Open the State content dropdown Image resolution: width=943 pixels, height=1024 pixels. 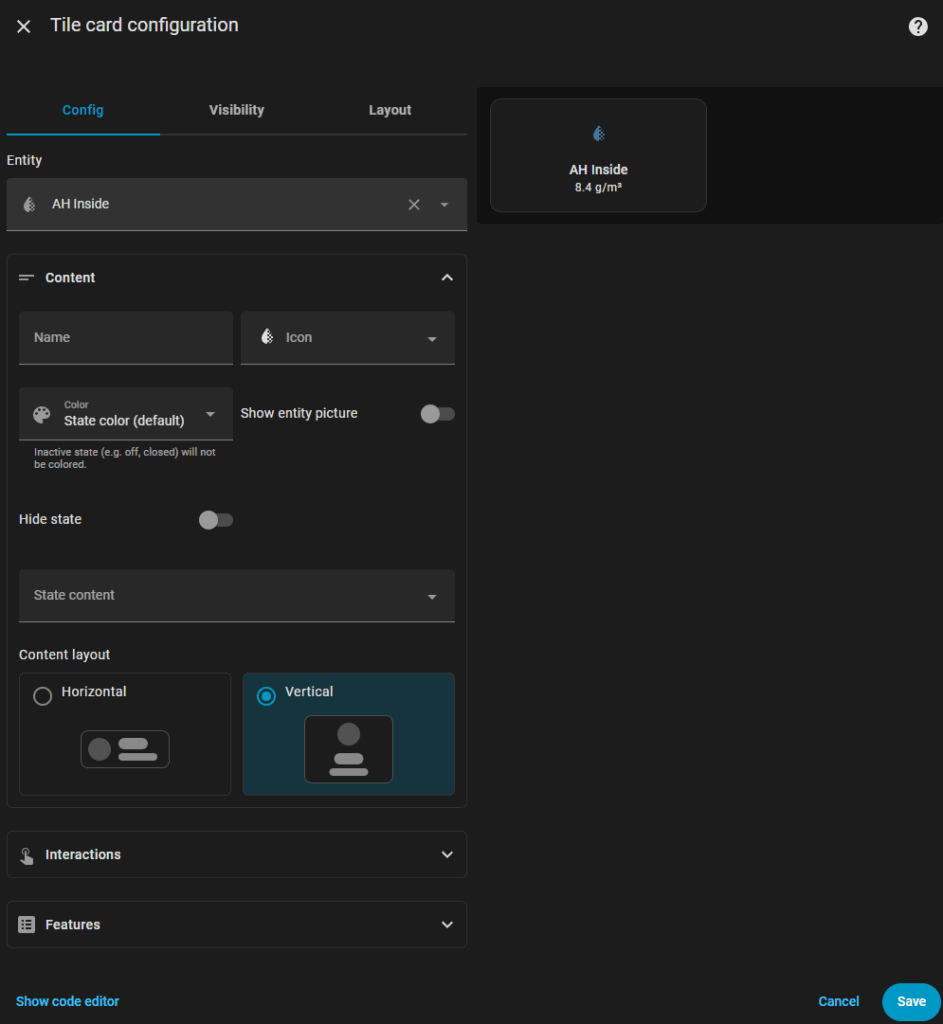pos(236,596)
